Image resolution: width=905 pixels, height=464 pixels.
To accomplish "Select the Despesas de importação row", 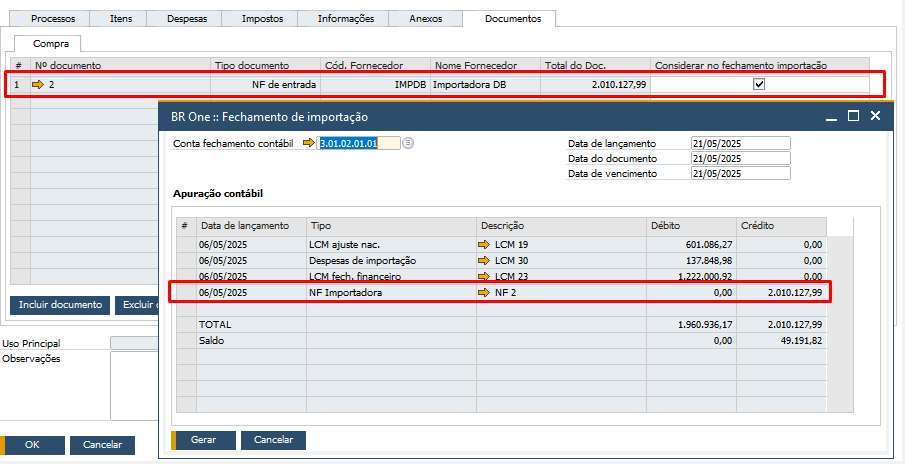I will tap(502, 261).
